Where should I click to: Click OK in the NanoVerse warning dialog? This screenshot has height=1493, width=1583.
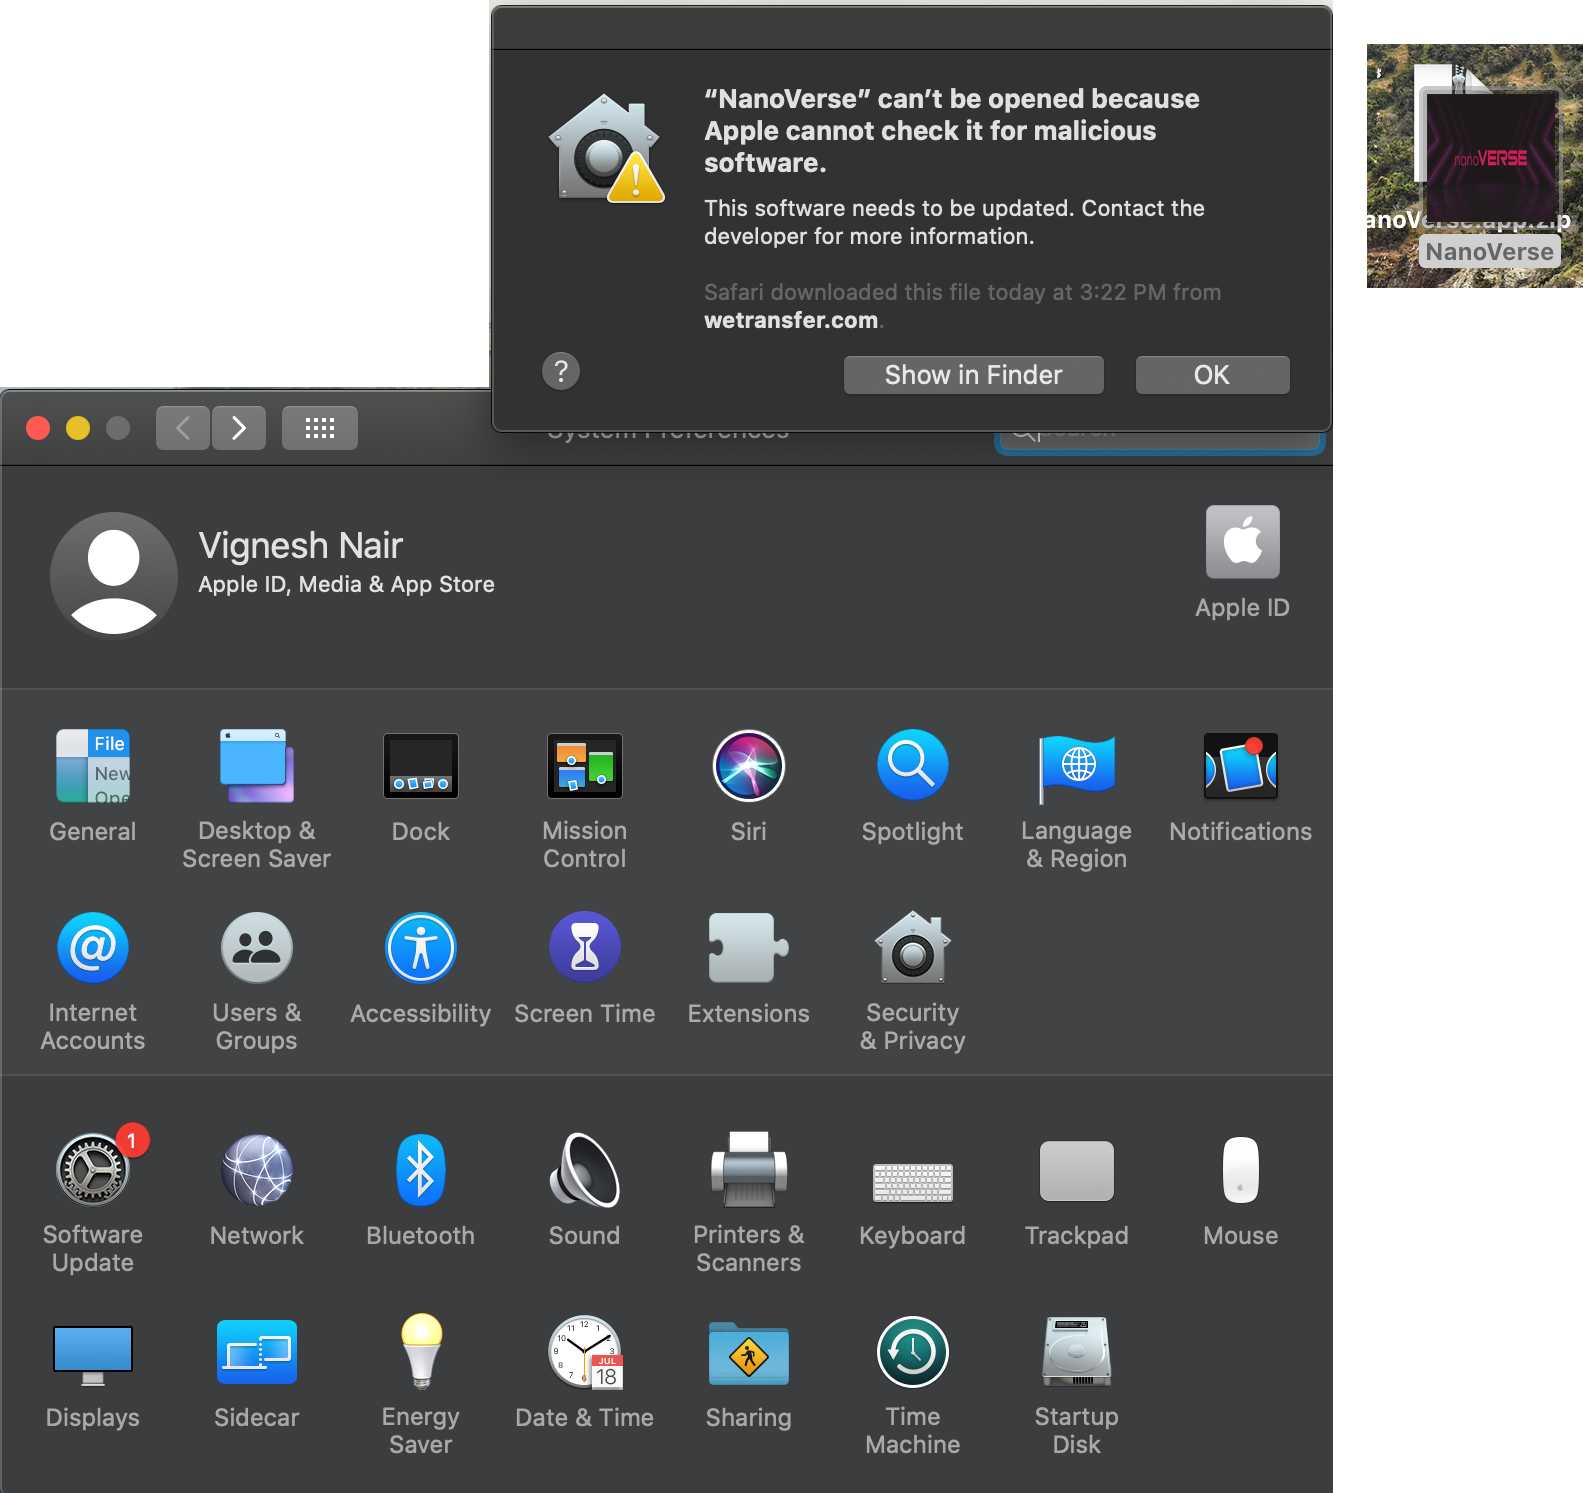tap(1212, 375)
